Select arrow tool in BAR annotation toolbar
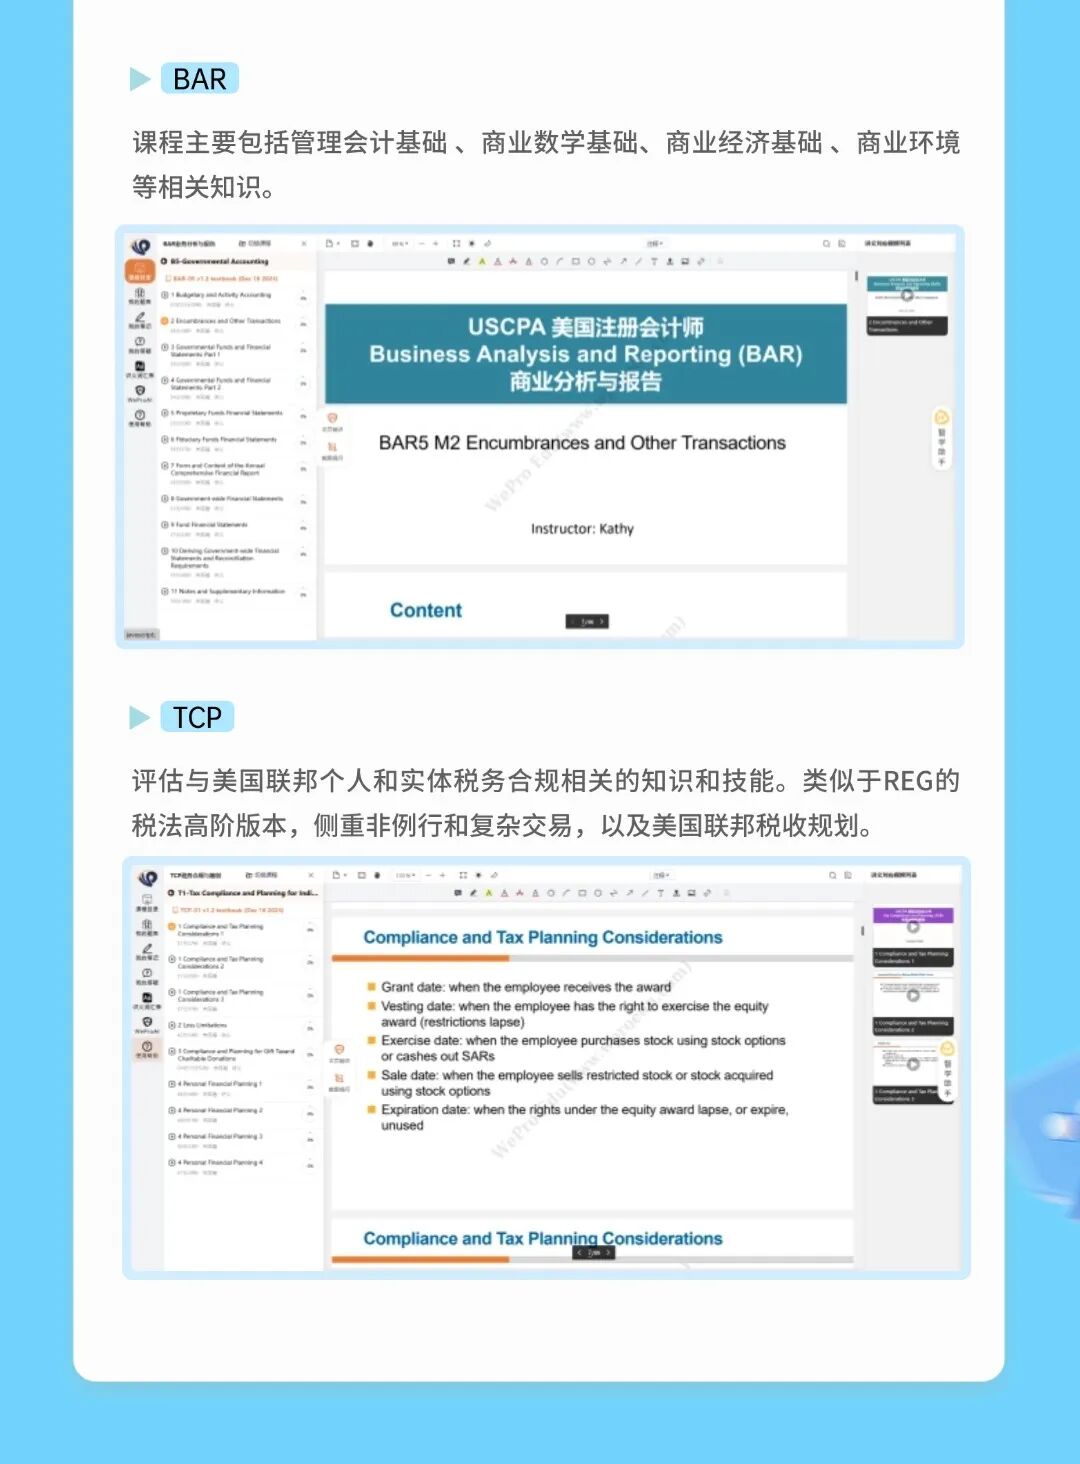This screenshot has width=1080, height=1464. [622, 262]
